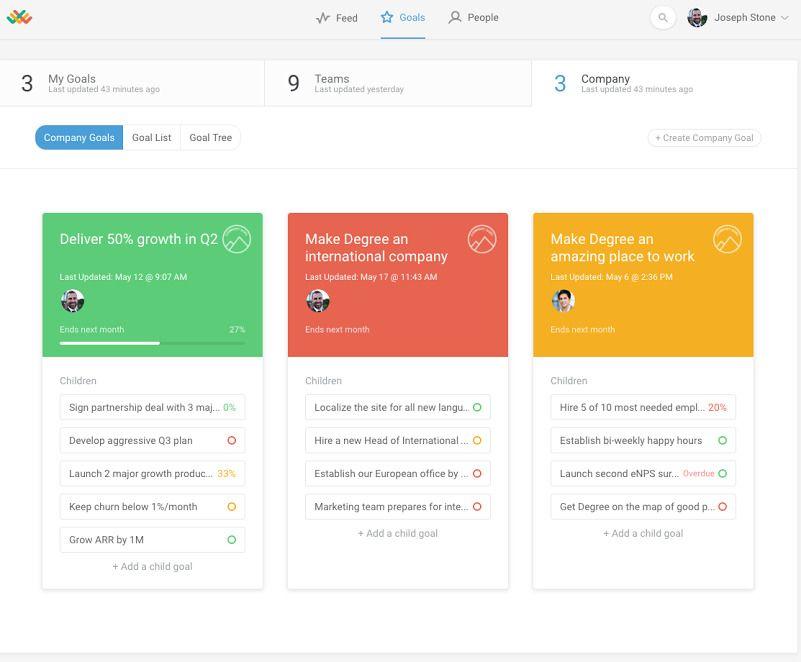Click red status circle for Marketing team prepares

coord(477,507)
